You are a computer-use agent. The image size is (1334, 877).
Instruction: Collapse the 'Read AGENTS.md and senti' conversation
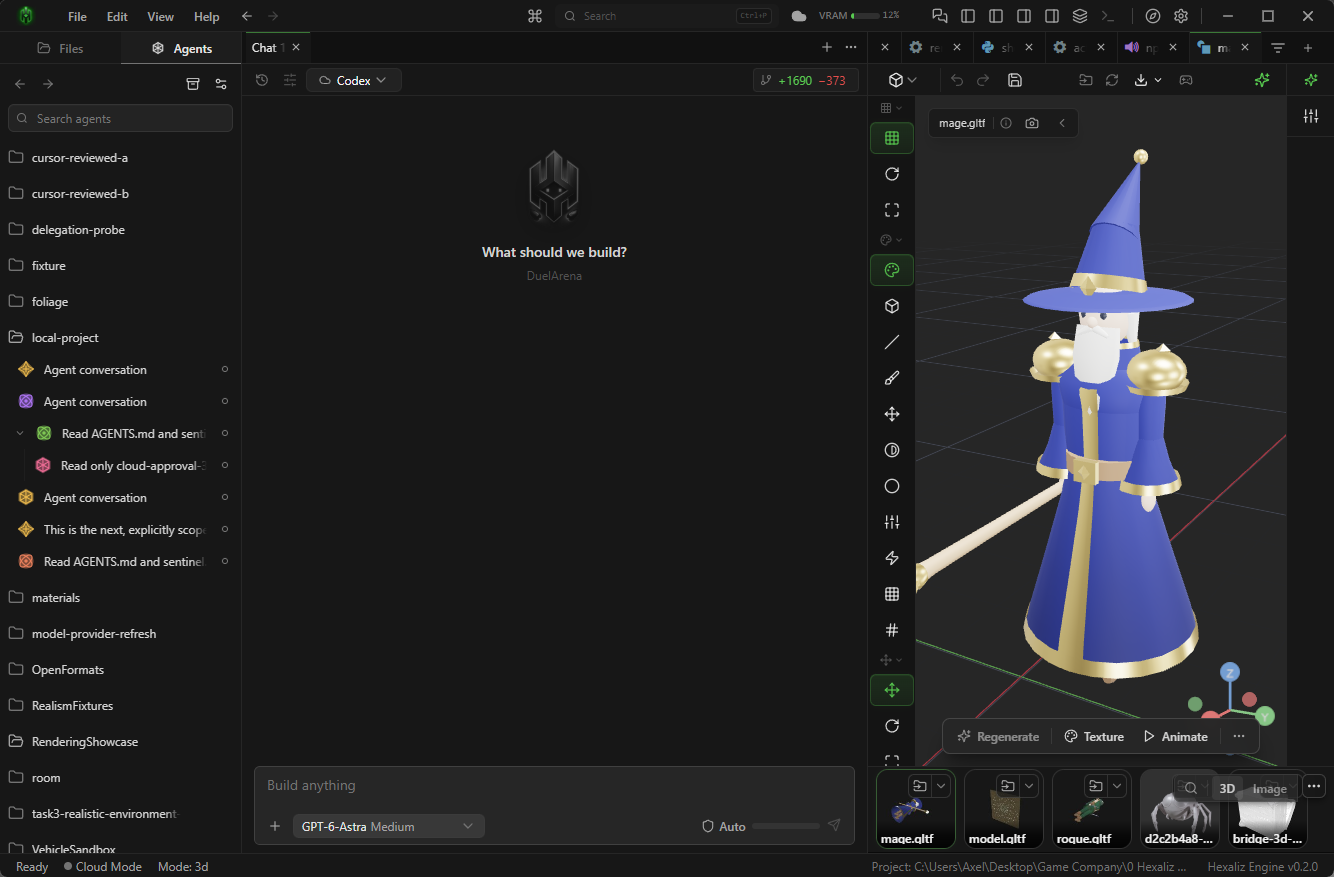click(x=21, y=433)
